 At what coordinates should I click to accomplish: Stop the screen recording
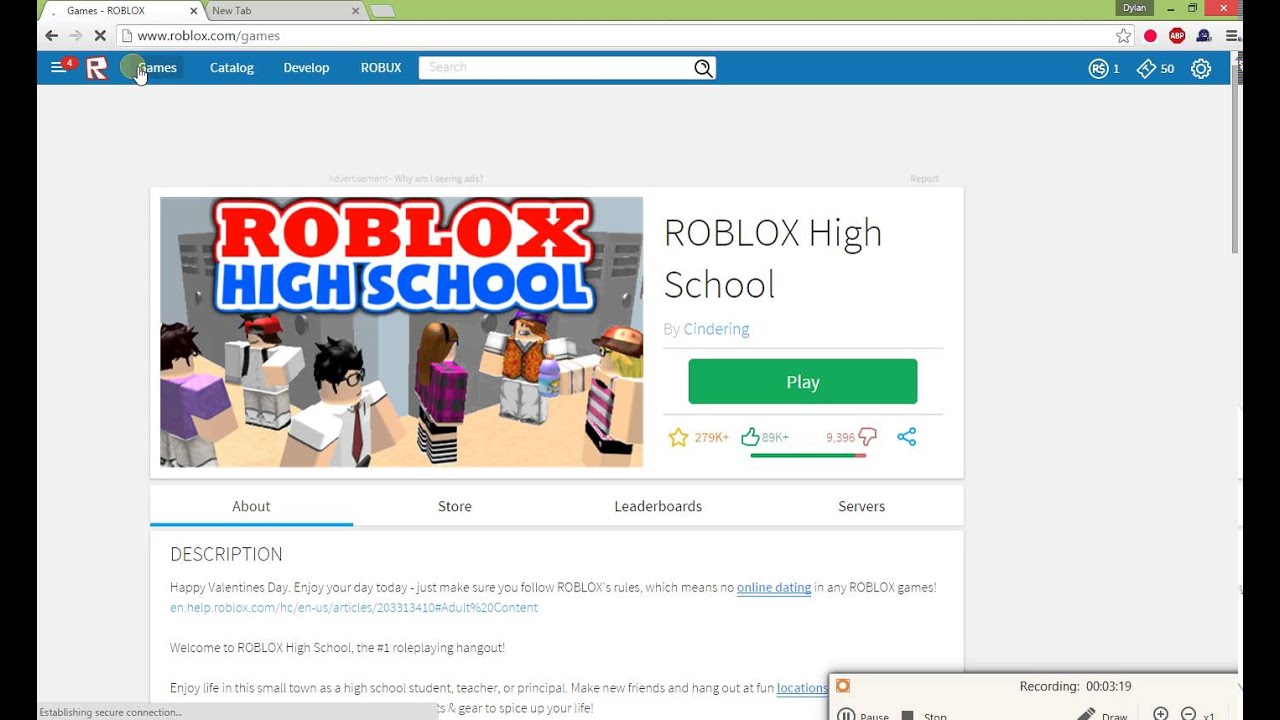(924, 715)
